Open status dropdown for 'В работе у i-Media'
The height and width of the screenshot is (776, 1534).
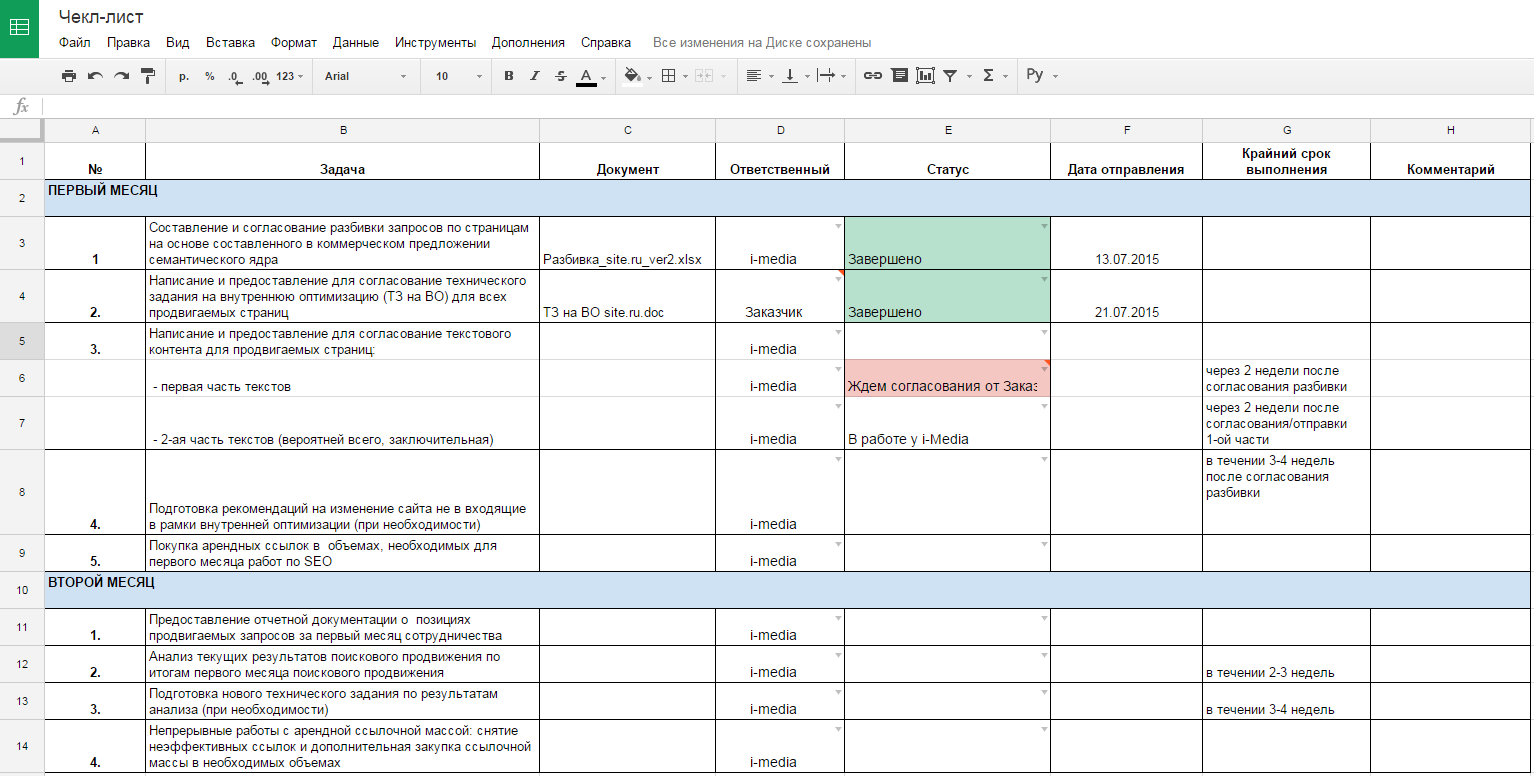pos(1043,406)
